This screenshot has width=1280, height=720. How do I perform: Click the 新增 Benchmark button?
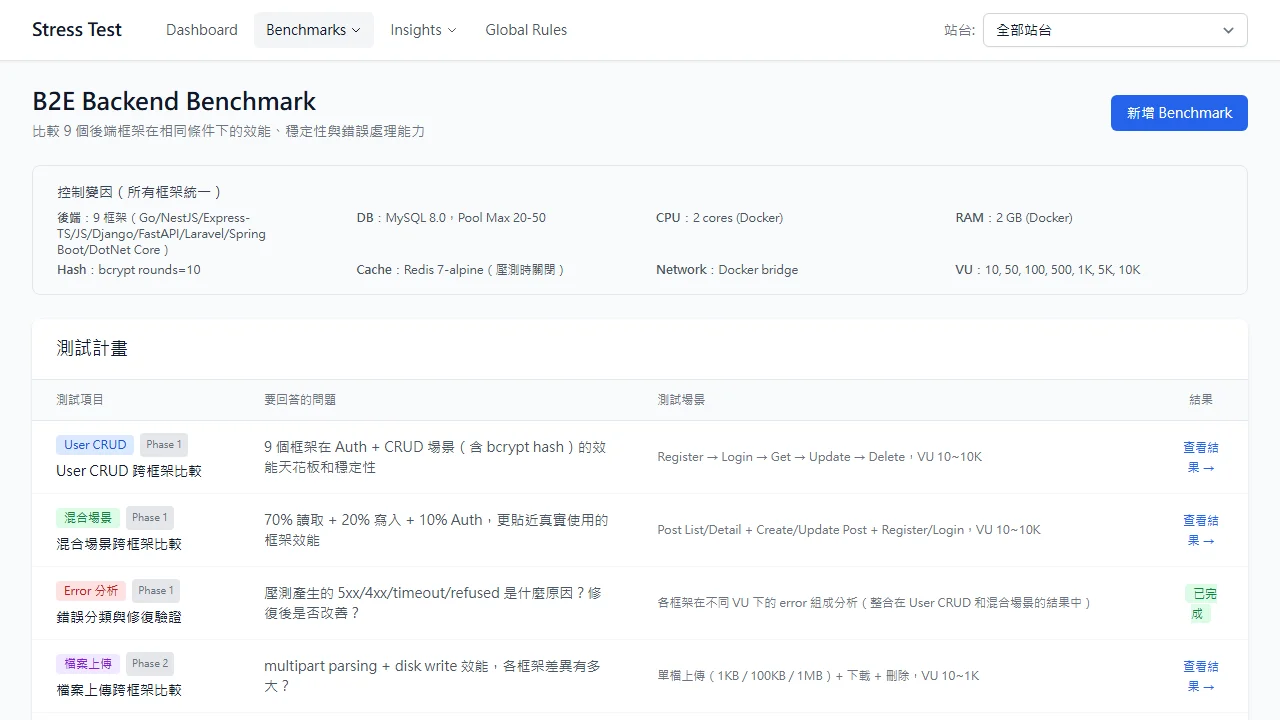(x=1179, y=113)
